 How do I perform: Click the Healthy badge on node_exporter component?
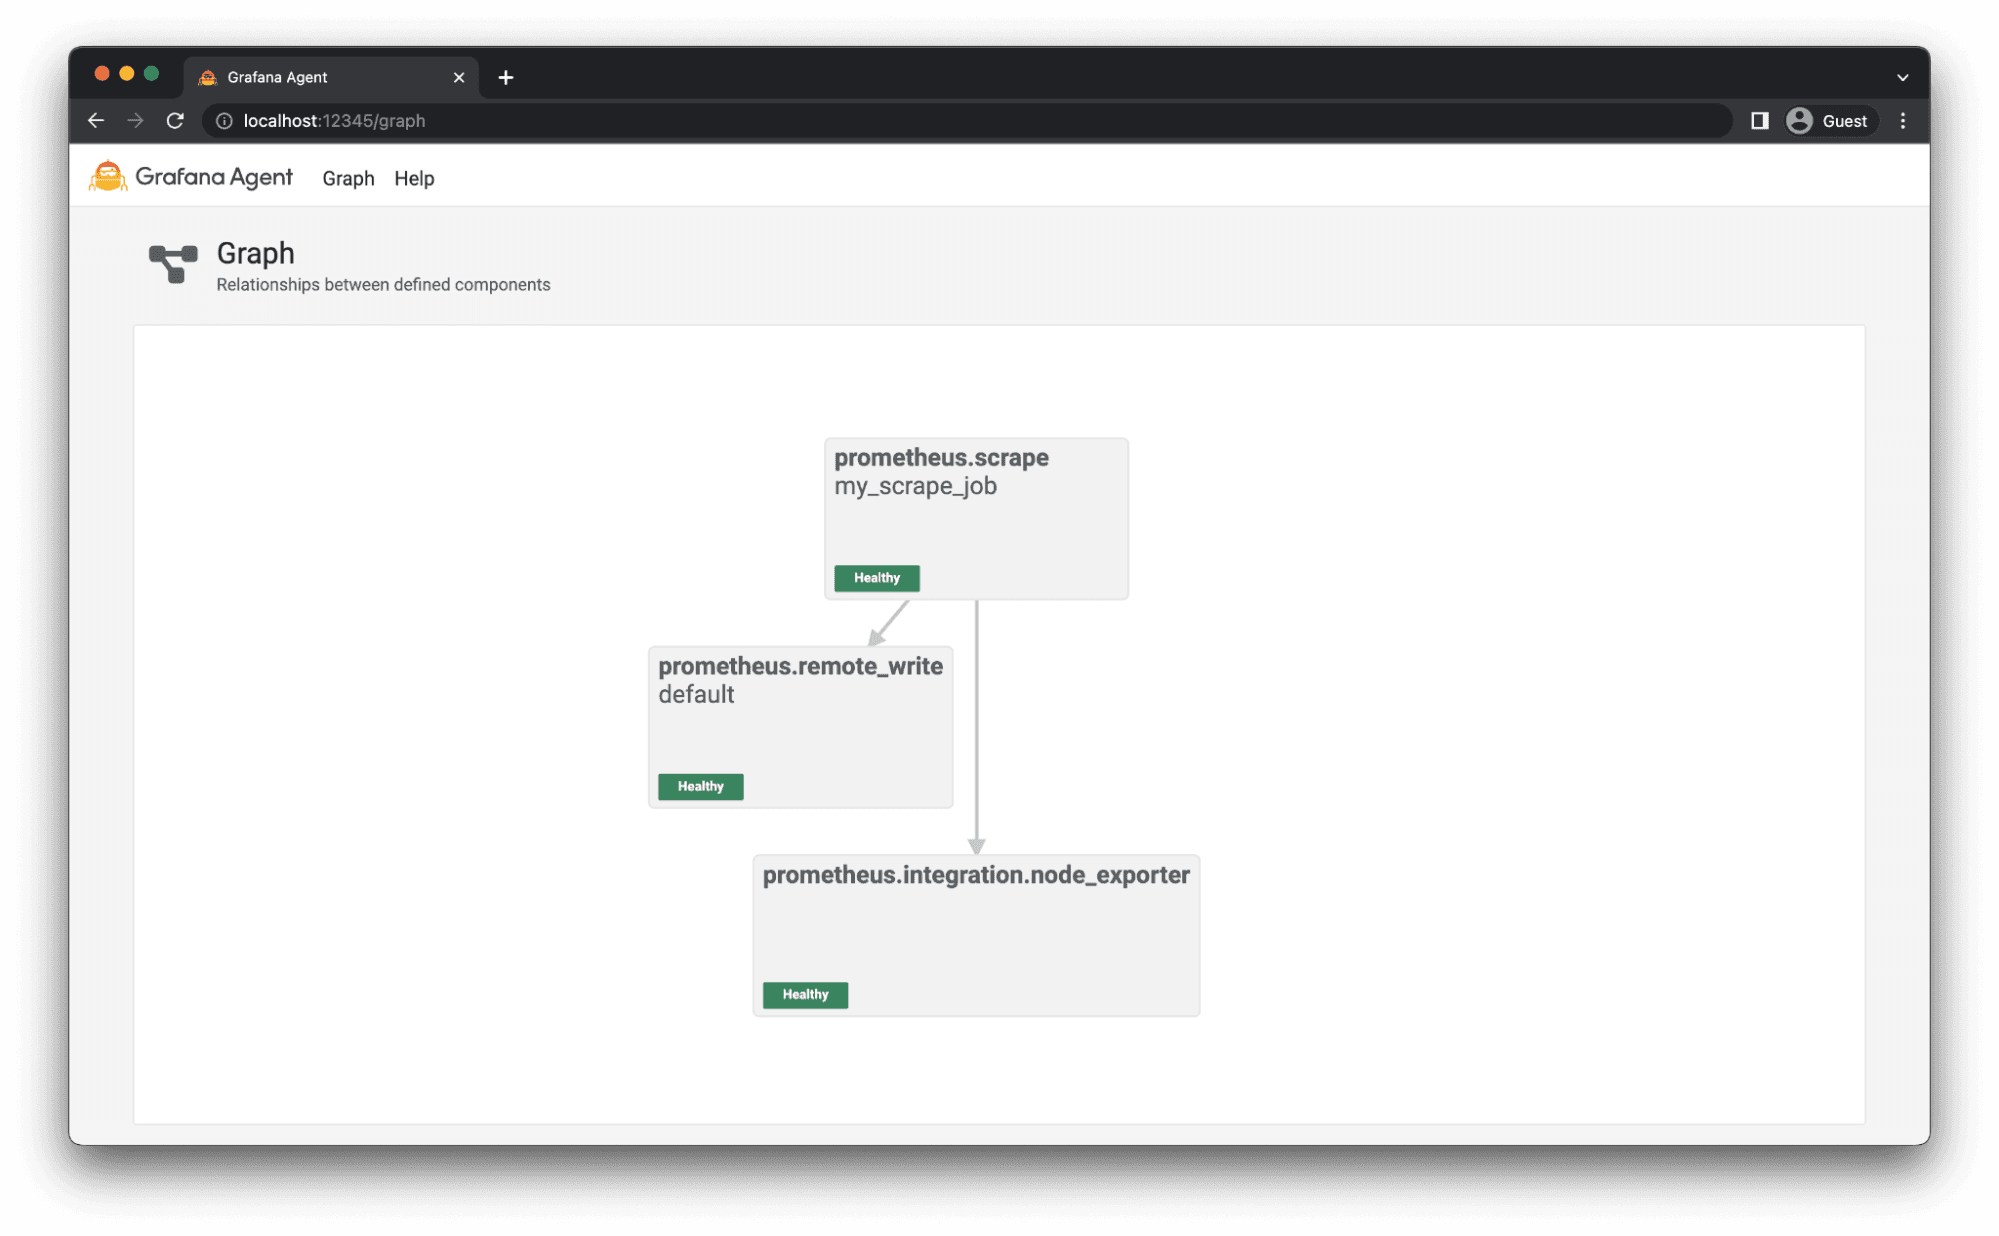point(804,994)
